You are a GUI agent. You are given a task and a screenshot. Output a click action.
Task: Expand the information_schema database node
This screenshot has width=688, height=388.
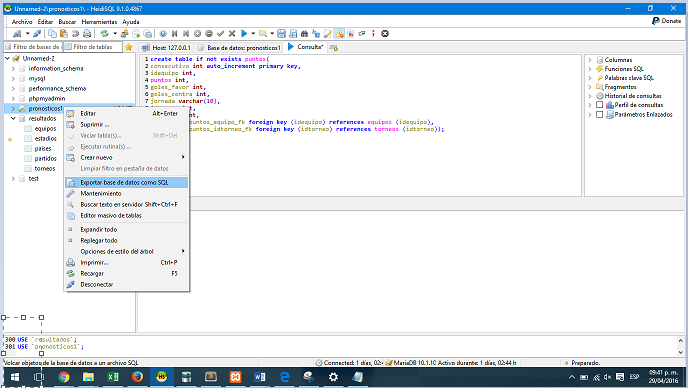(13, 68)
